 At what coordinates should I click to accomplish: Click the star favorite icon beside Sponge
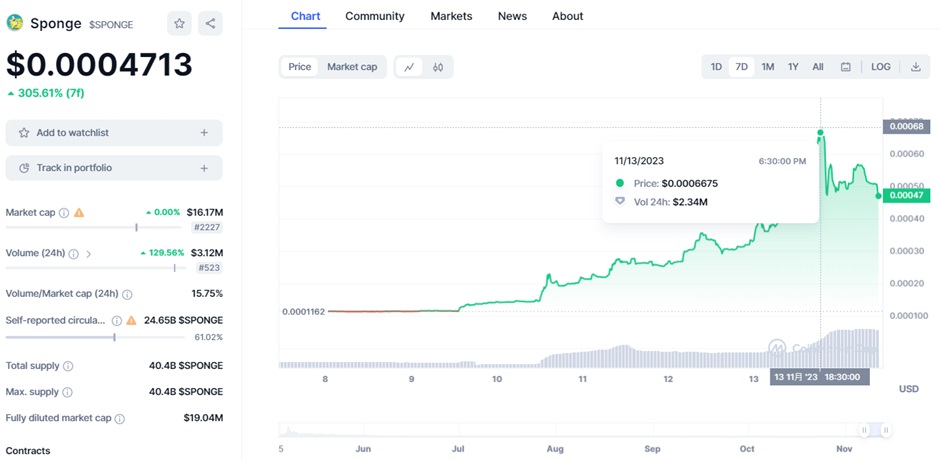point(179,23)
